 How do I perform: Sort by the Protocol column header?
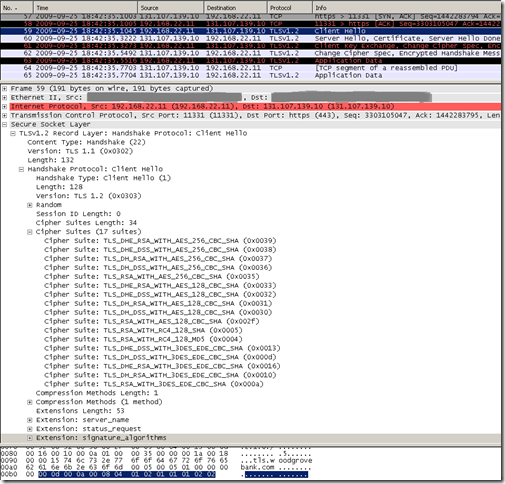(x=290, y=8)
